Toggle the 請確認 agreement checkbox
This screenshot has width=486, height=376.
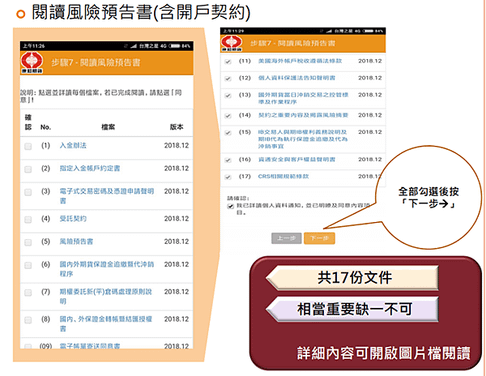[230, 206]
